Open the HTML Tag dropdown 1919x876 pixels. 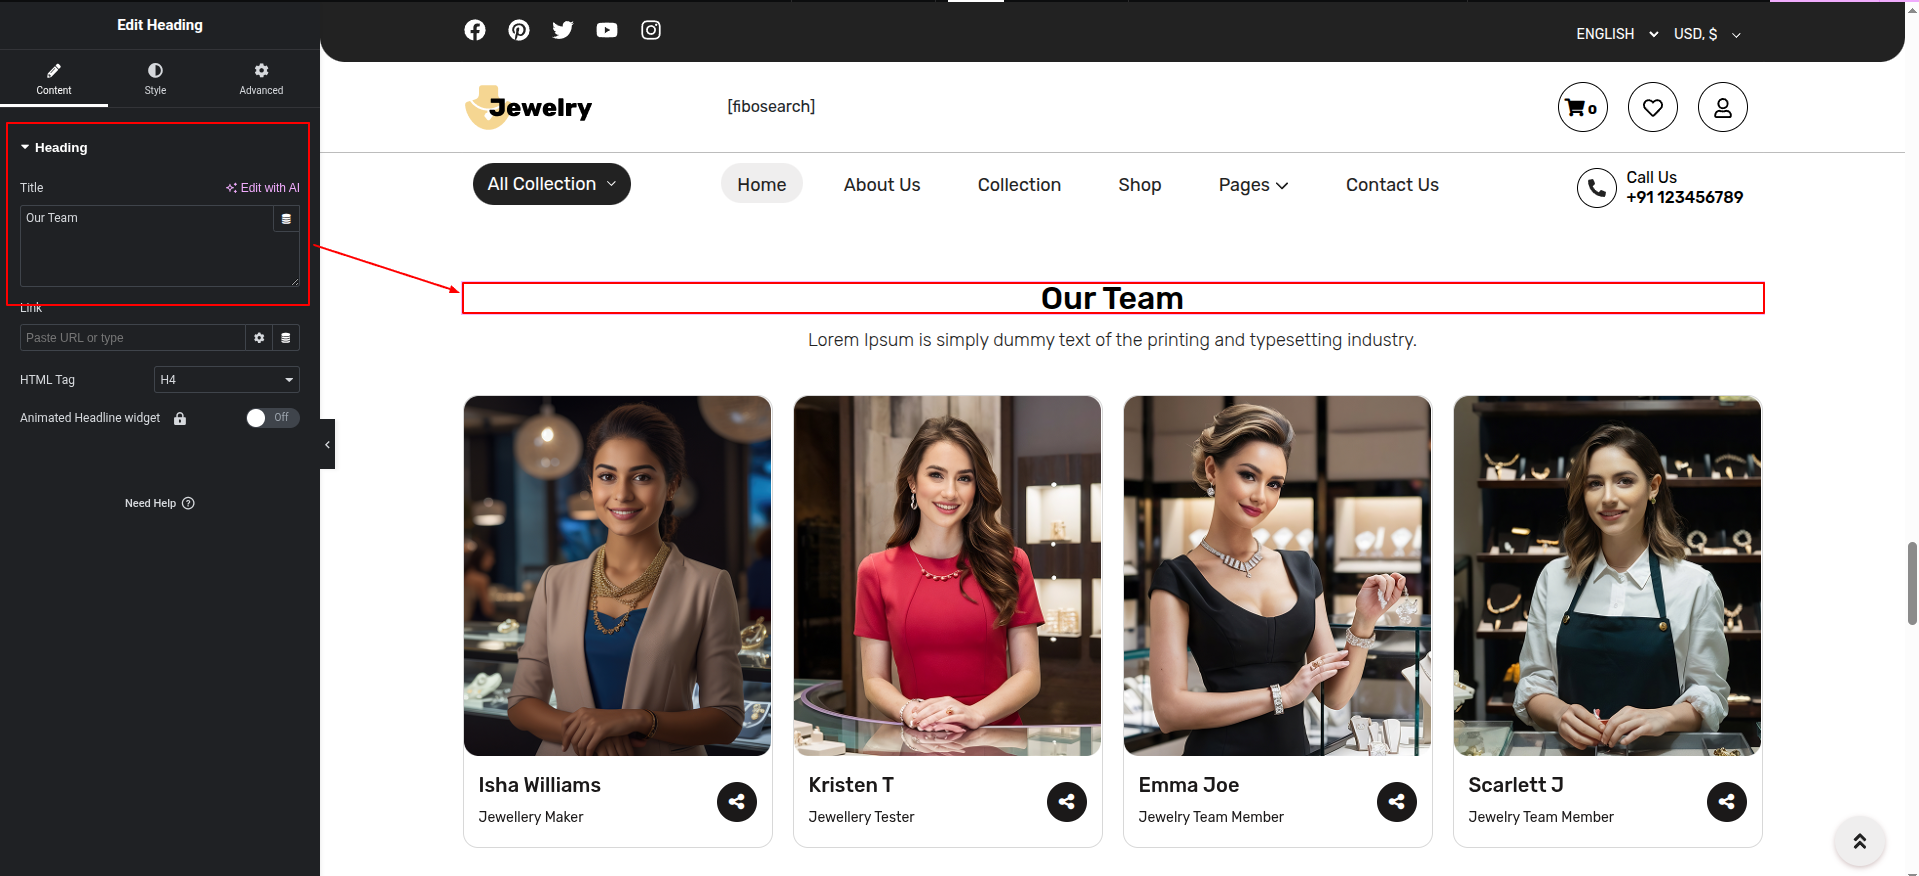[x=226, y=380]
